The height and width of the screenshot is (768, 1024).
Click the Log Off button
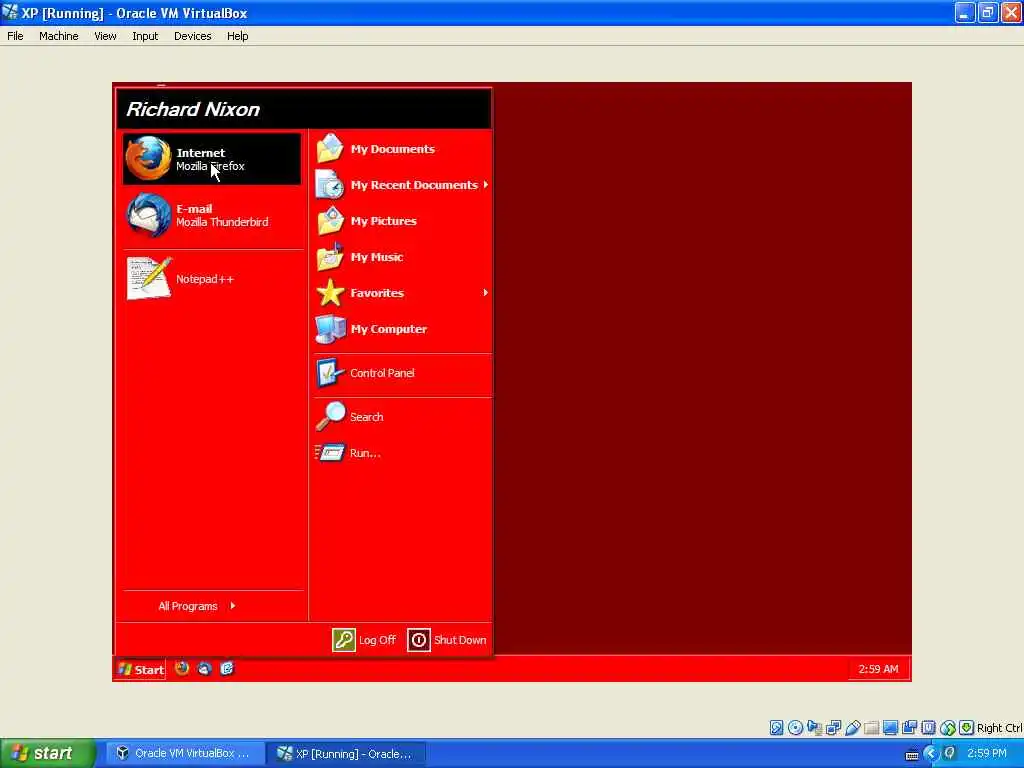(364, 640)
